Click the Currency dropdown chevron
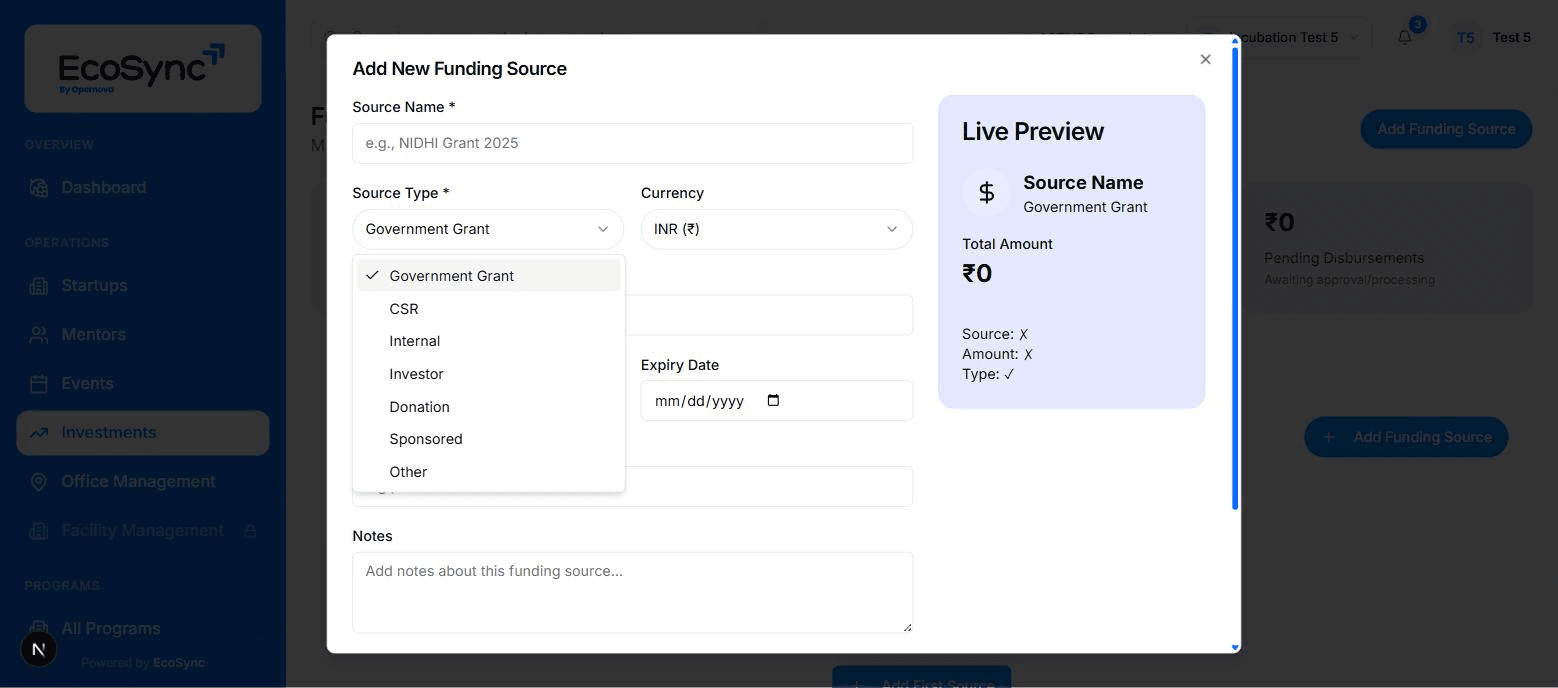The width and height of the screenshot is (1558, 688). [x=892, y=229]
